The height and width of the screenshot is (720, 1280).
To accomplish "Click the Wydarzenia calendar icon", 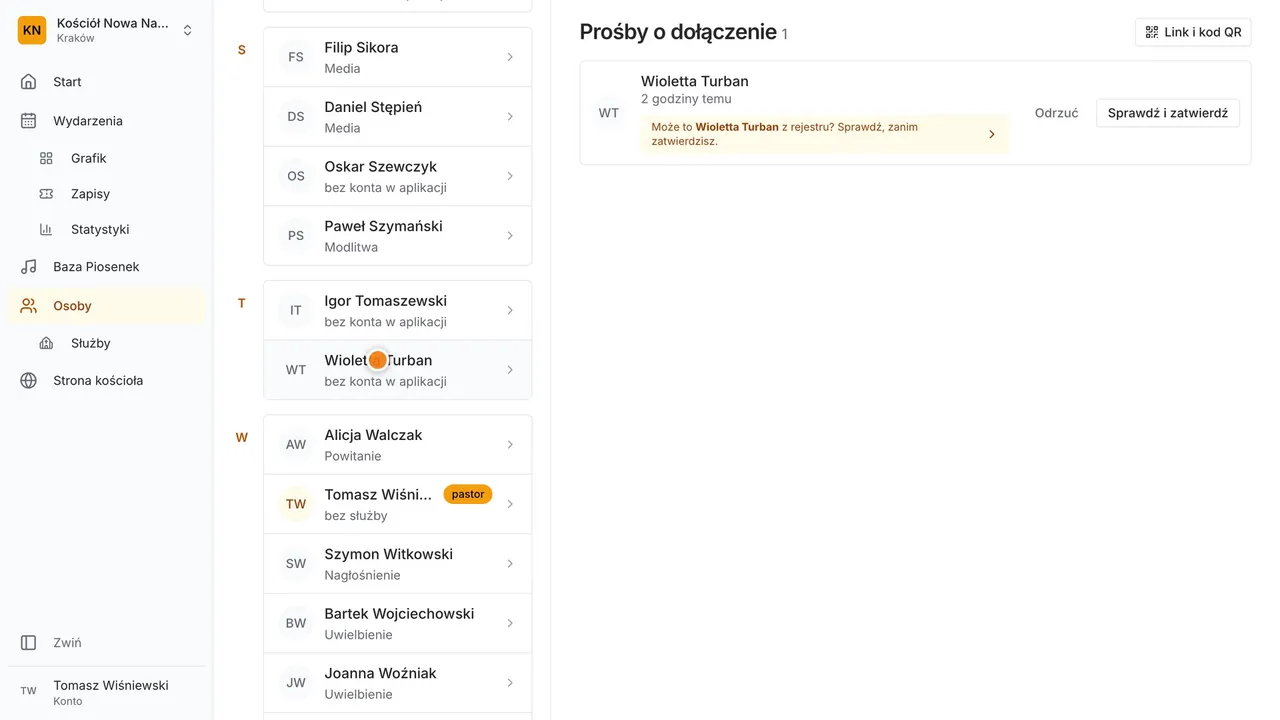I will pos(29,121).
